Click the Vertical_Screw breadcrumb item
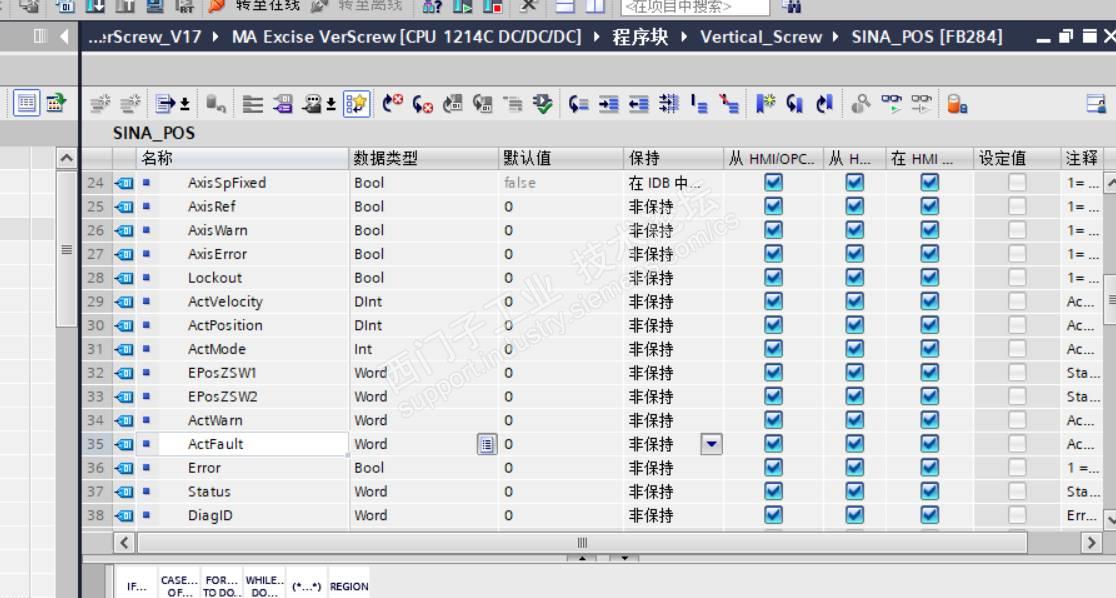This screenshot has height=598, width=1116. pyautogui.click(x=761, y=37)
